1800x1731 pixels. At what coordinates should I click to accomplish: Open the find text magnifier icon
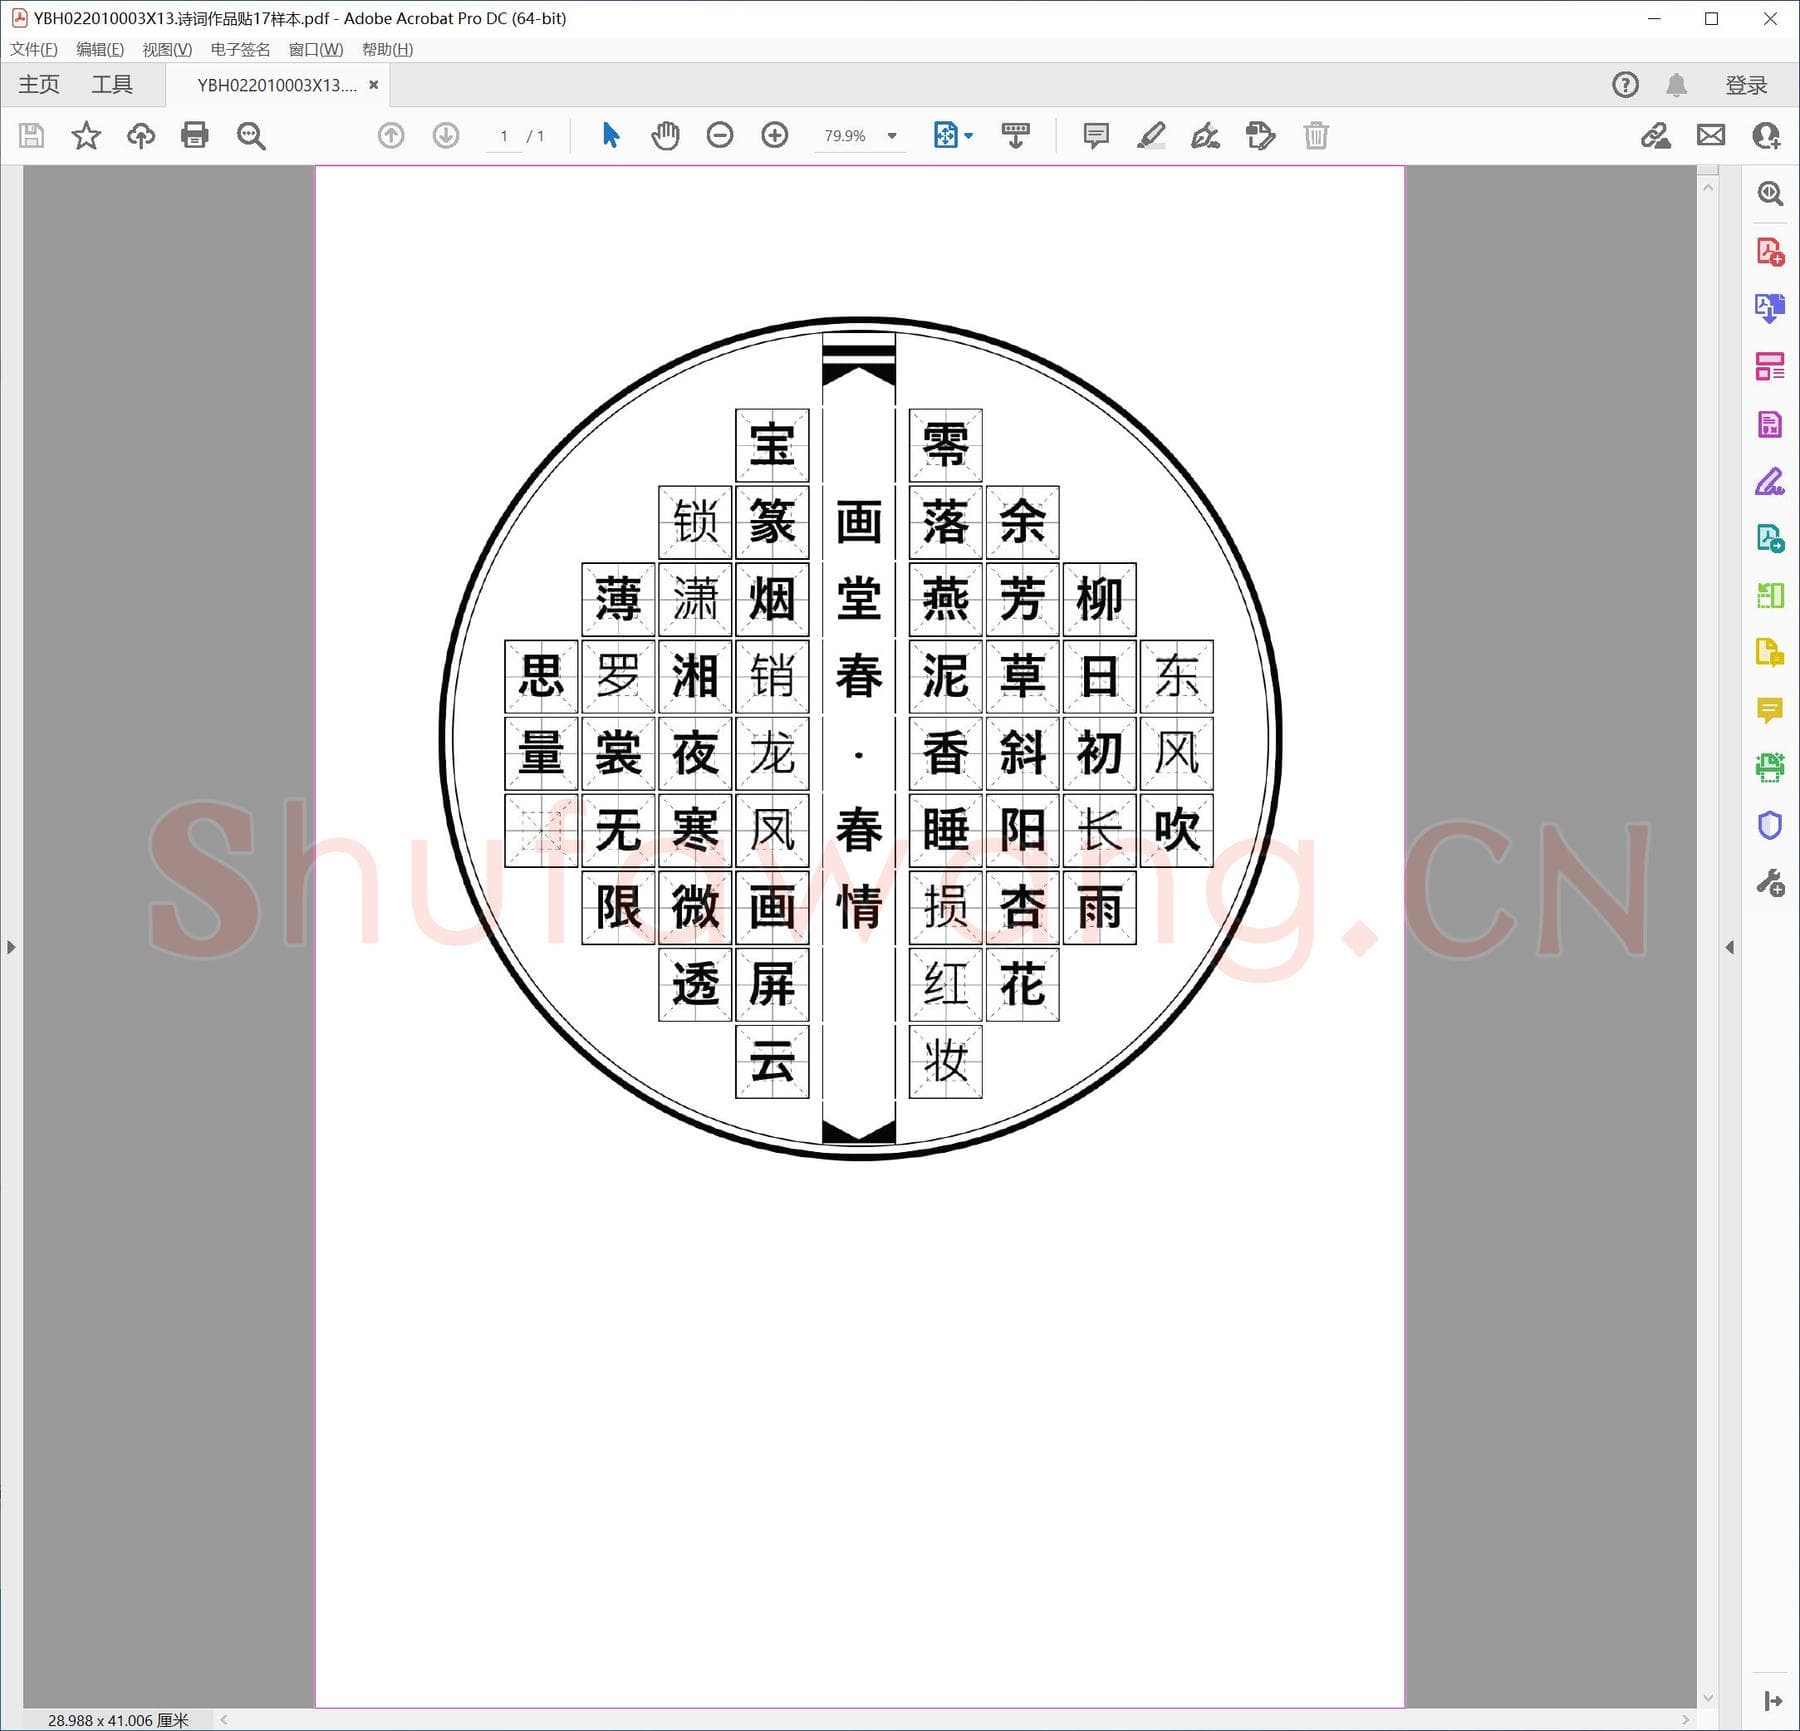251,136
